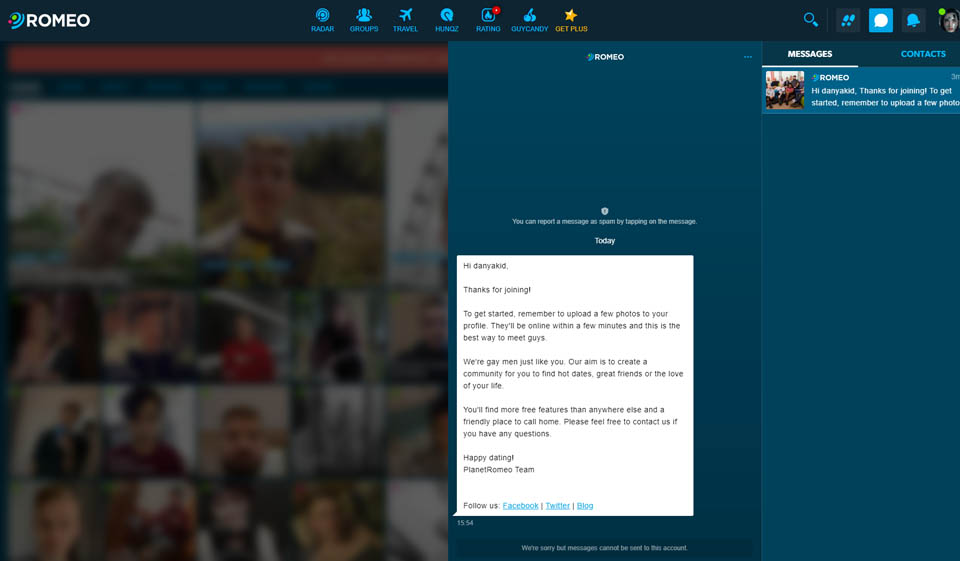Open Guycandy from the top bar

tap(529, 20)
